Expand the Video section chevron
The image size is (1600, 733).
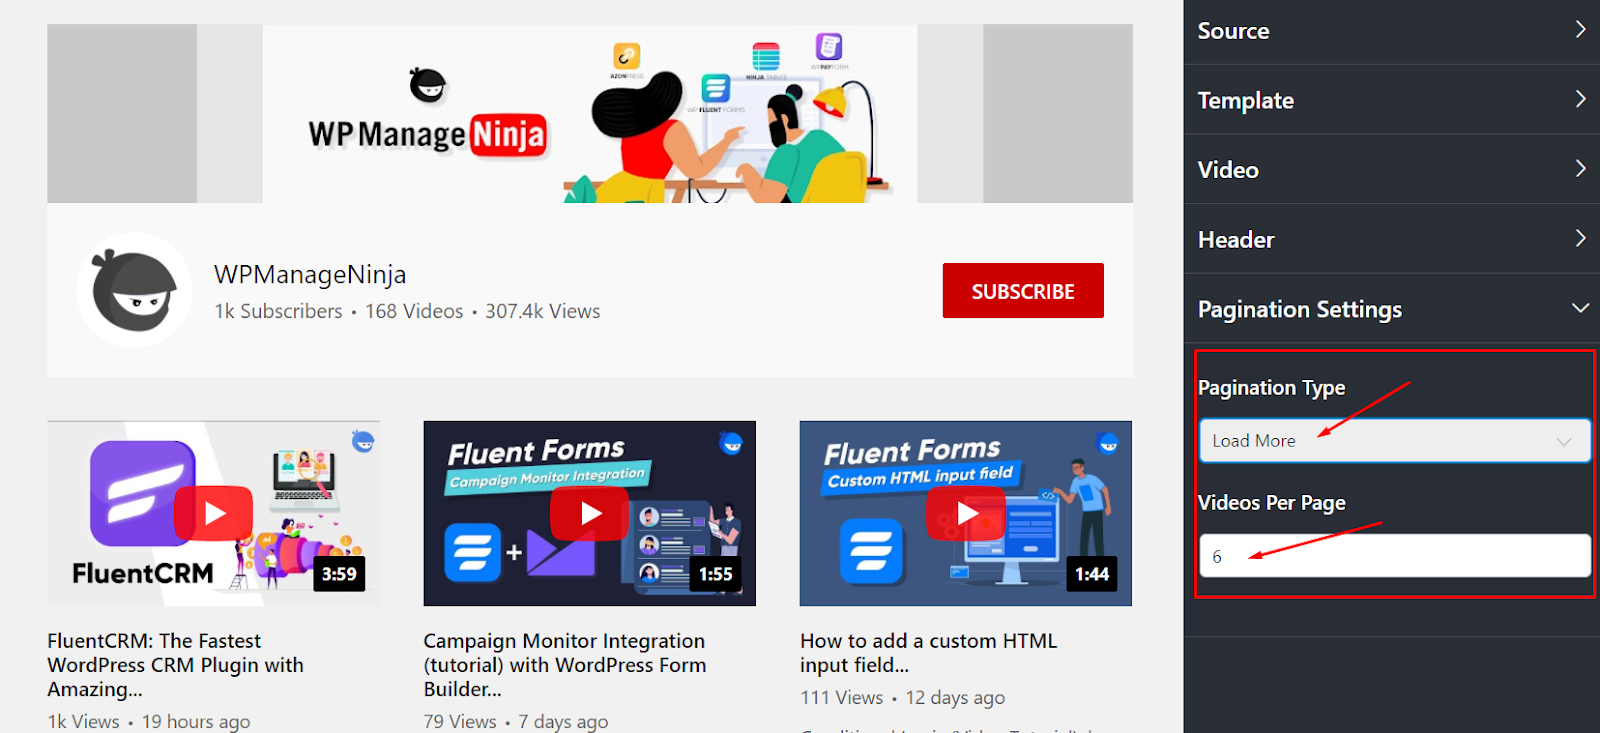pos(1580,168)
